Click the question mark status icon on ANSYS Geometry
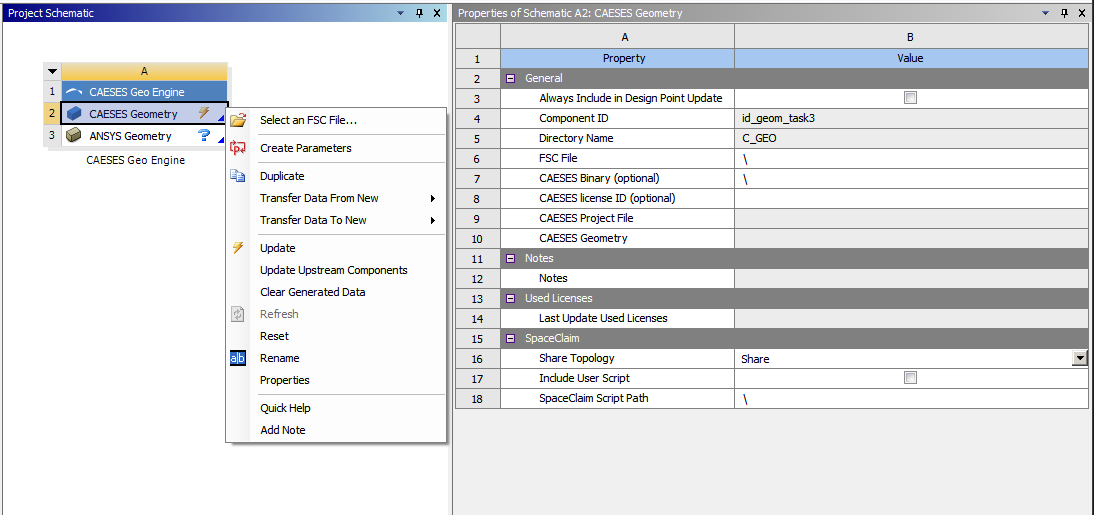The image size is (1094, 515). click(204, 135)
